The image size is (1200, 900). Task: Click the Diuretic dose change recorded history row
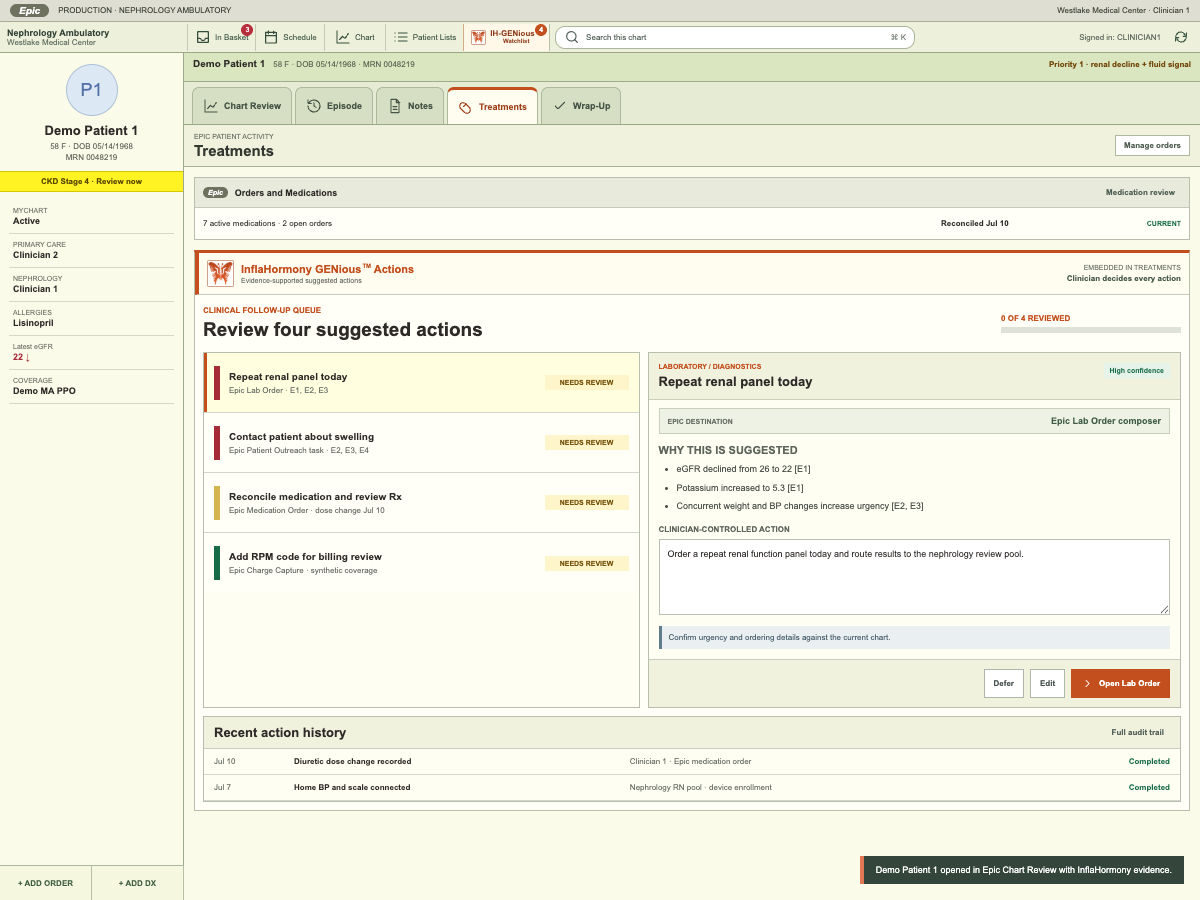pos(692,761)
